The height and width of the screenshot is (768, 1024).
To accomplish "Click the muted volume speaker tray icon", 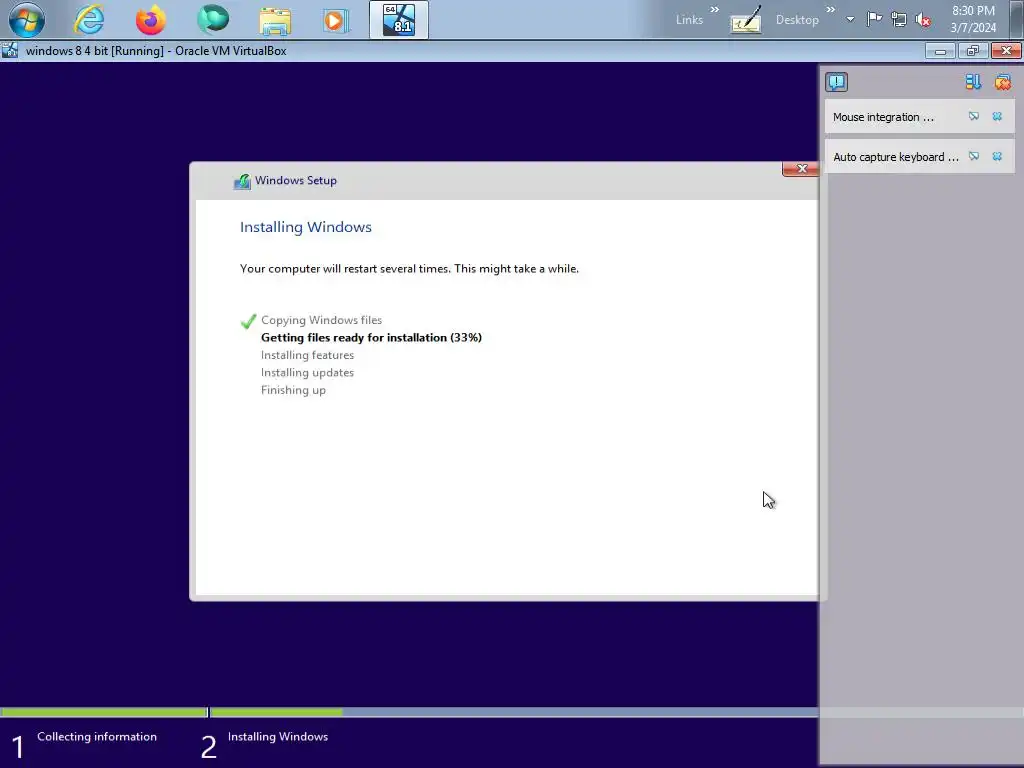I will 923,20.
